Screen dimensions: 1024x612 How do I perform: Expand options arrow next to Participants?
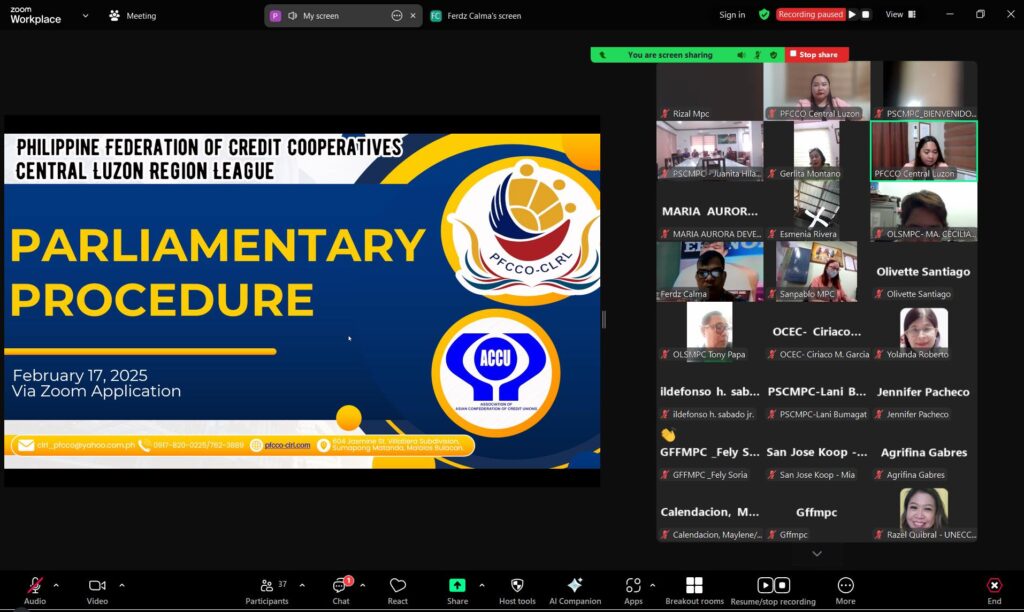click(x=302, y=585)
